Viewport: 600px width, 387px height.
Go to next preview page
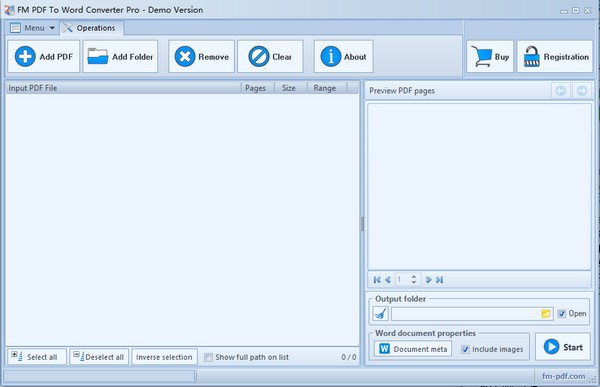[429, 280]
